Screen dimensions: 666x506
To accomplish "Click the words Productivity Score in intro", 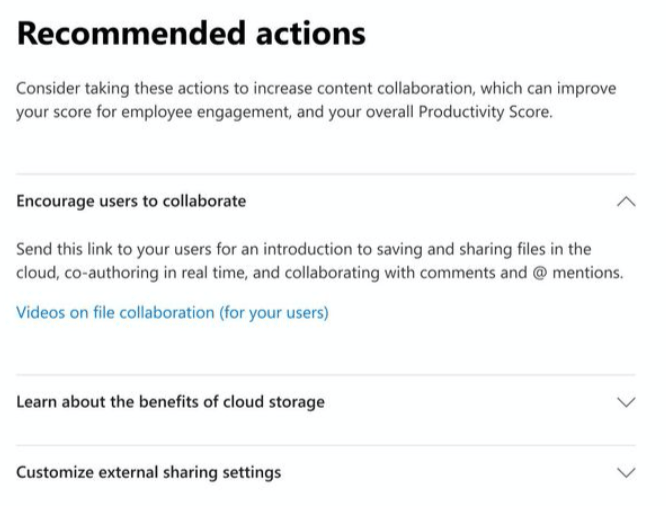I will coord(484,112).
